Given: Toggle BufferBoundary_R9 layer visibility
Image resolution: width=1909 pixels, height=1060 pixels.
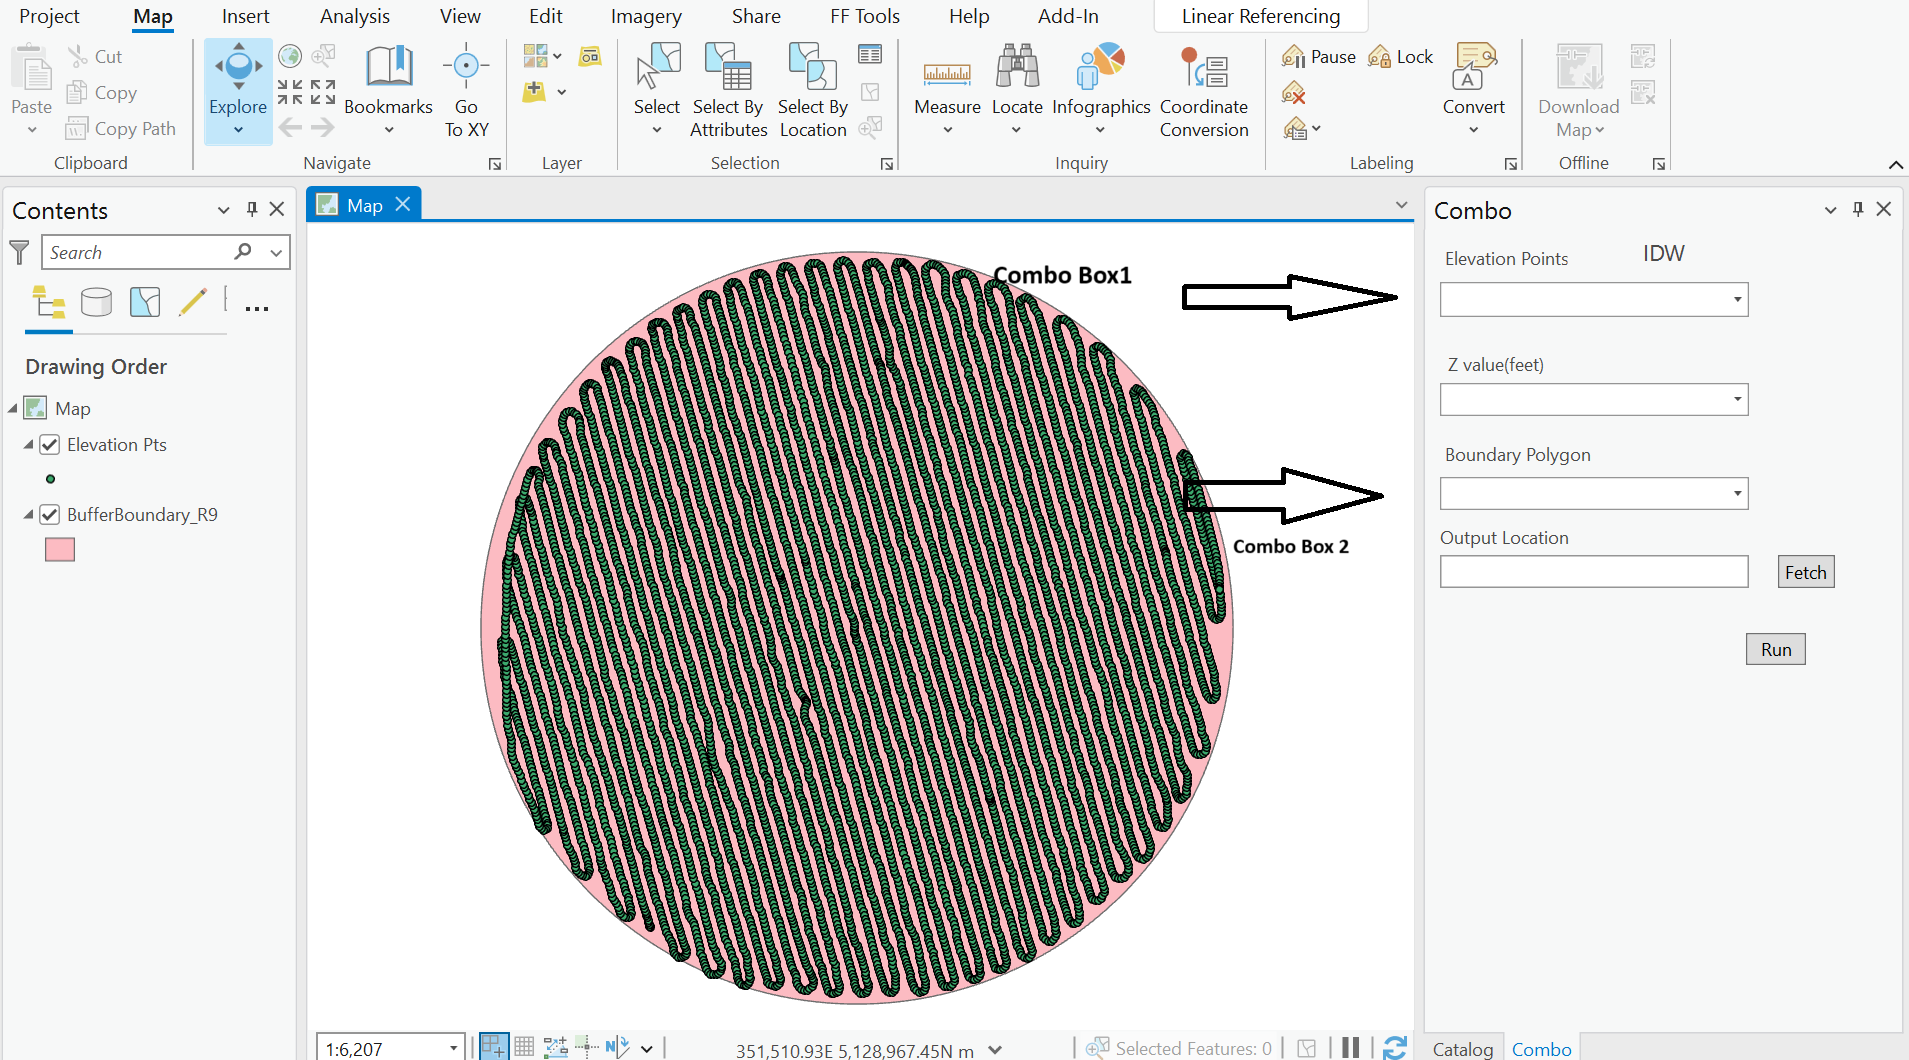Looking at the screenshot, I should pyautogui.click(x=50, y=514).
